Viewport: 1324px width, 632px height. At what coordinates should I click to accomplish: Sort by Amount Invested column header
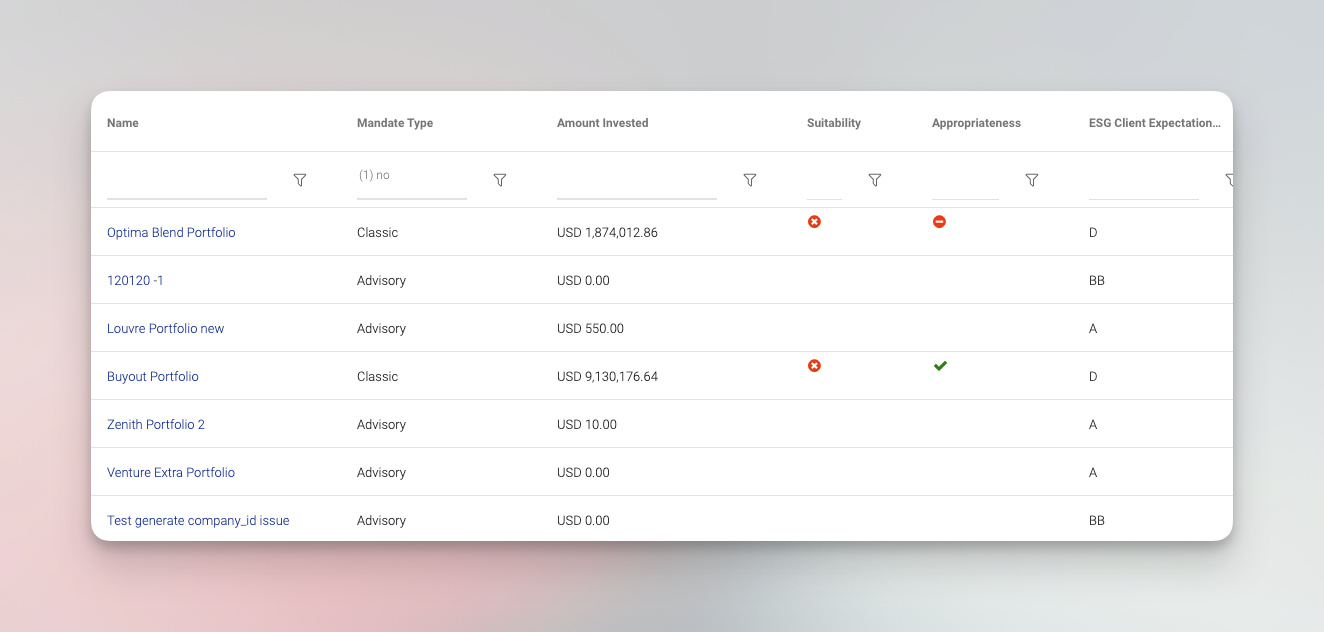click(x=602, y=123)
